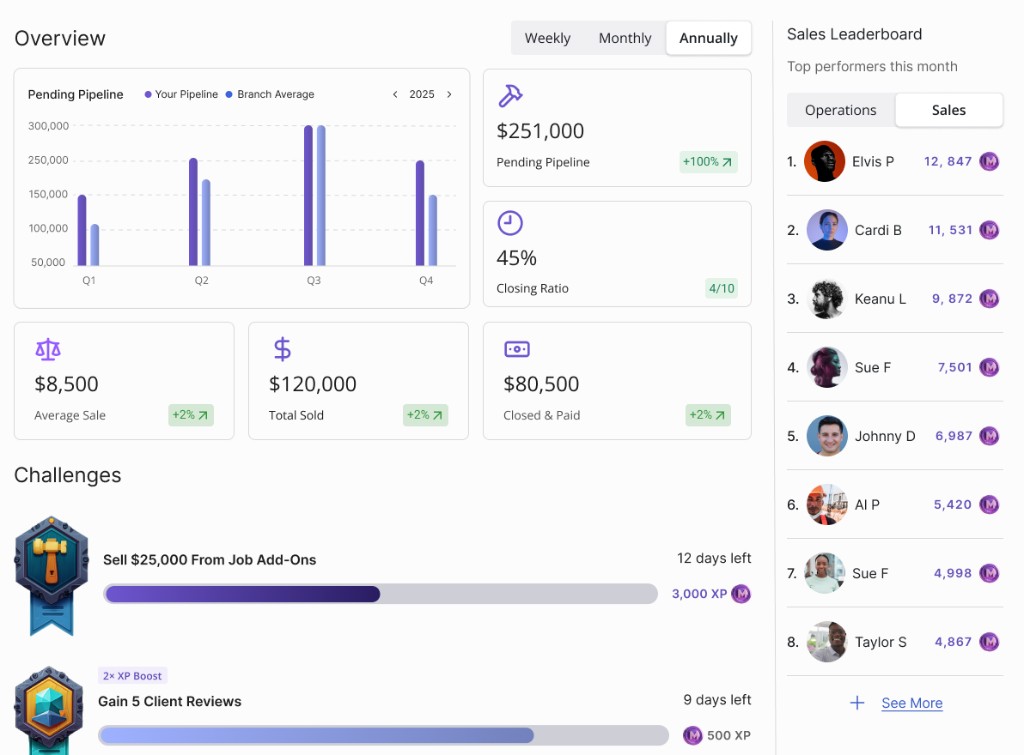Open Cardi B's profile picture
Image resolution: width=1024 pixels, height=755 pixels.
pos(827,230)
